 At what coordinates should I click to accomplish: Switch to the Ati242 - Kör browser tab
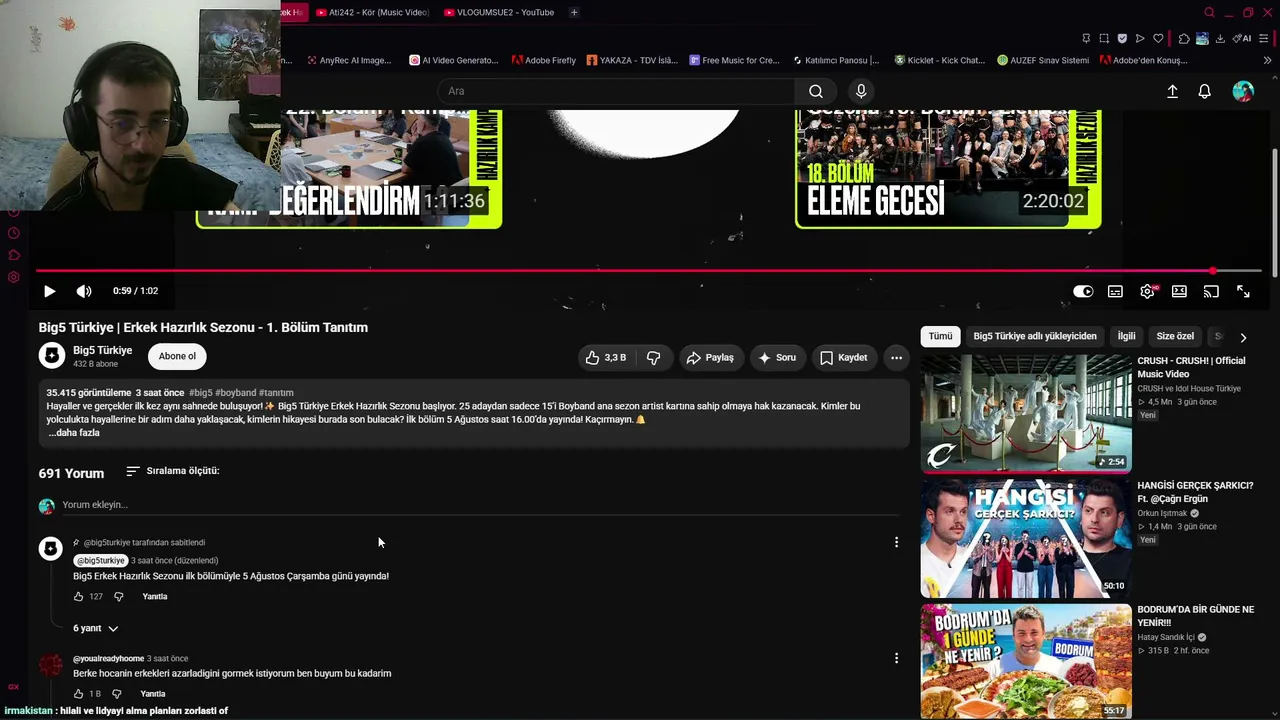pos(372,12)
